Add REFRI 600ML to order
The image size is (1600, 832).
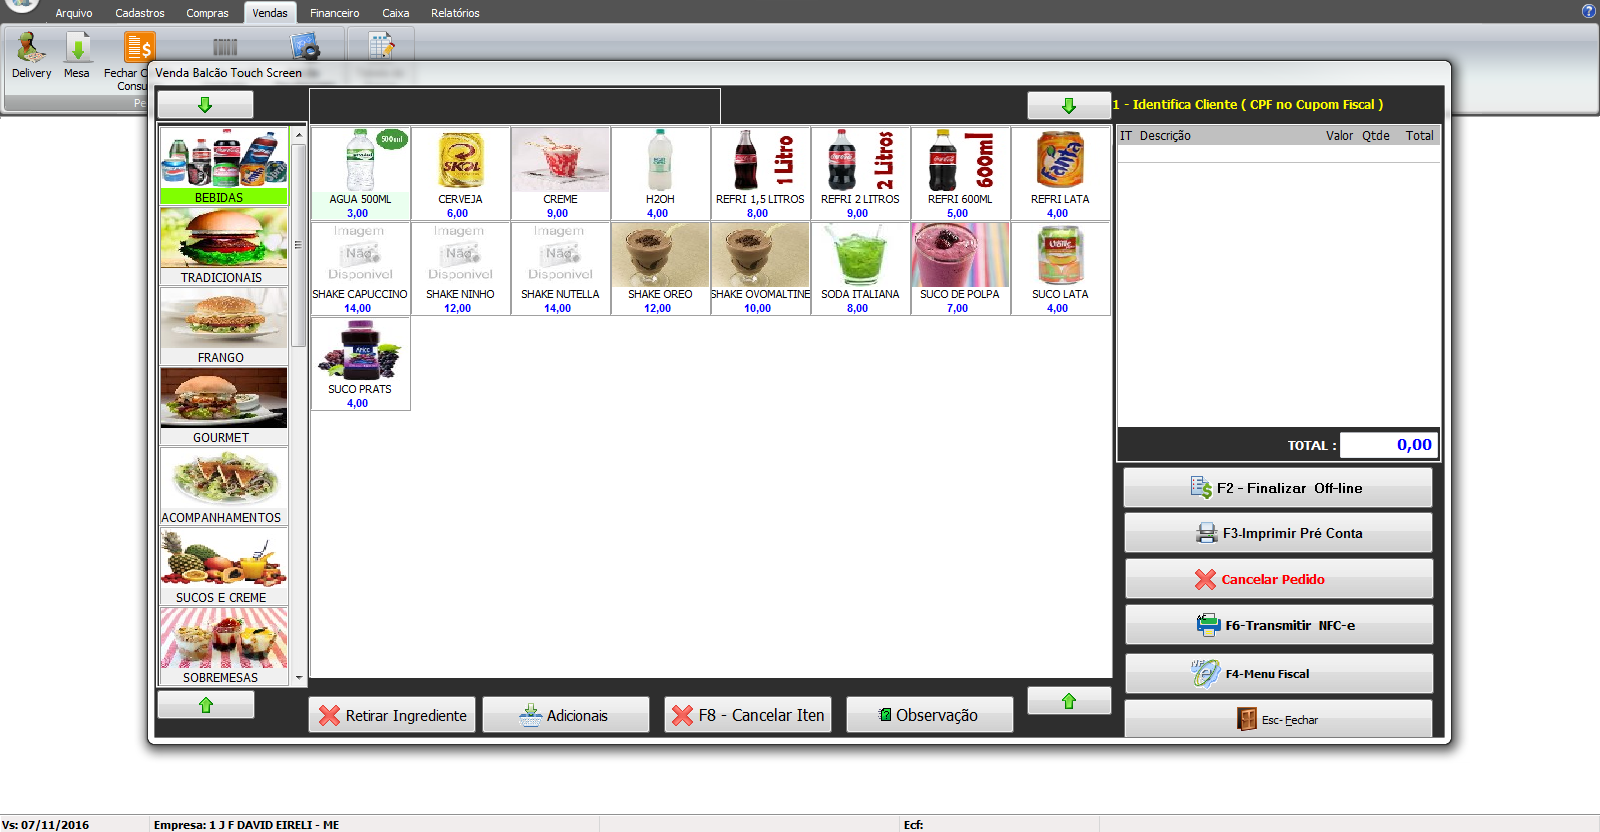click(960, 173)
